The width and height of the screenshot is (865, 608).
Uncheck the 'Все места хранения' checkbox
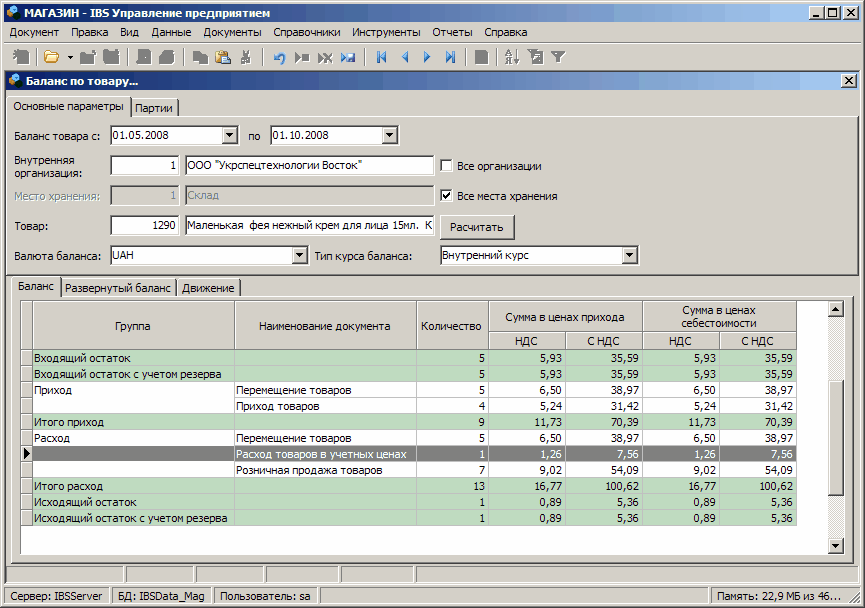[447, 196]
